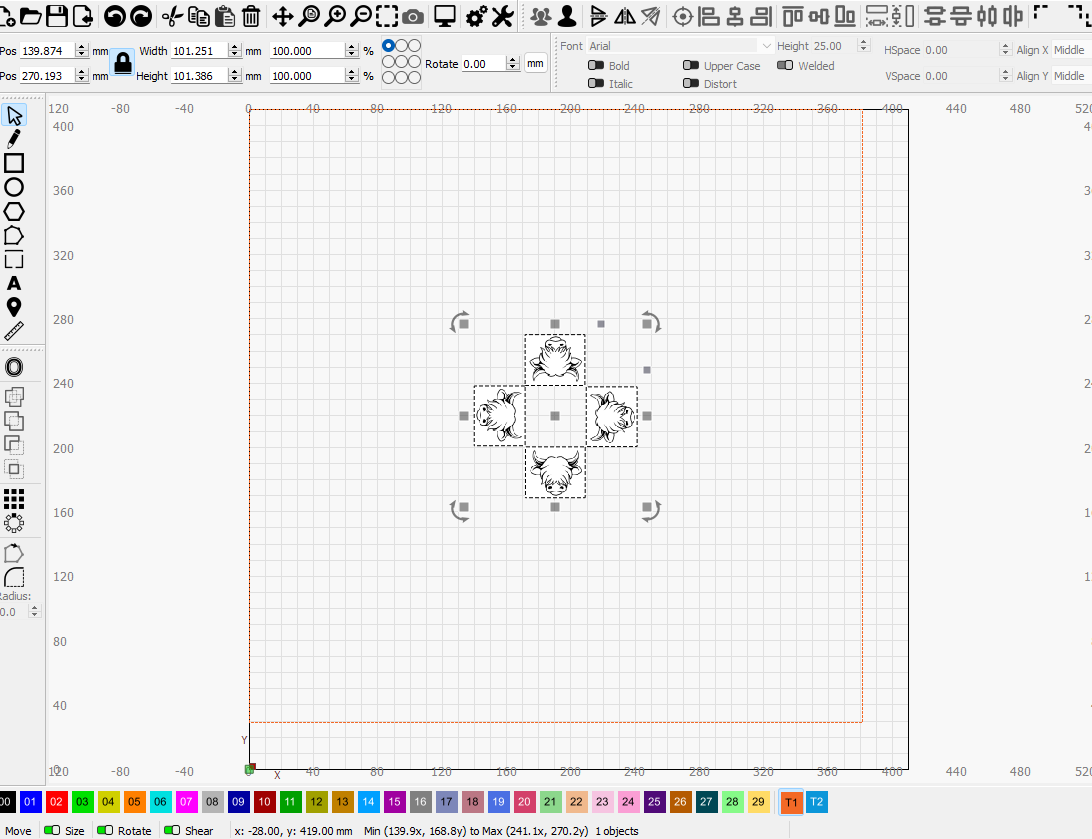Screen dimensions: 1092x839
Task: Select the Measure ruler tool
Action: (14, 331)
